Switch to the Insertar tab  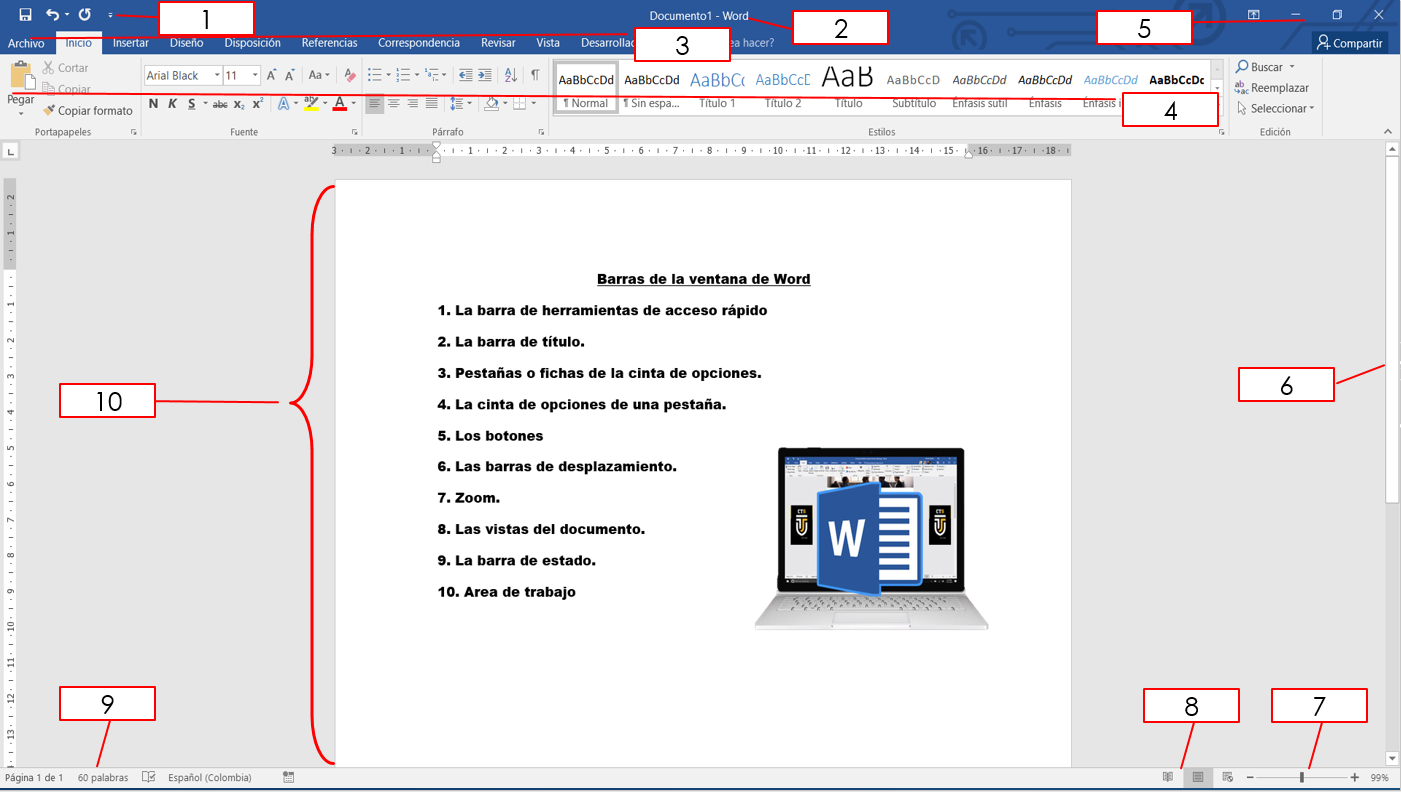coord(131,43)
